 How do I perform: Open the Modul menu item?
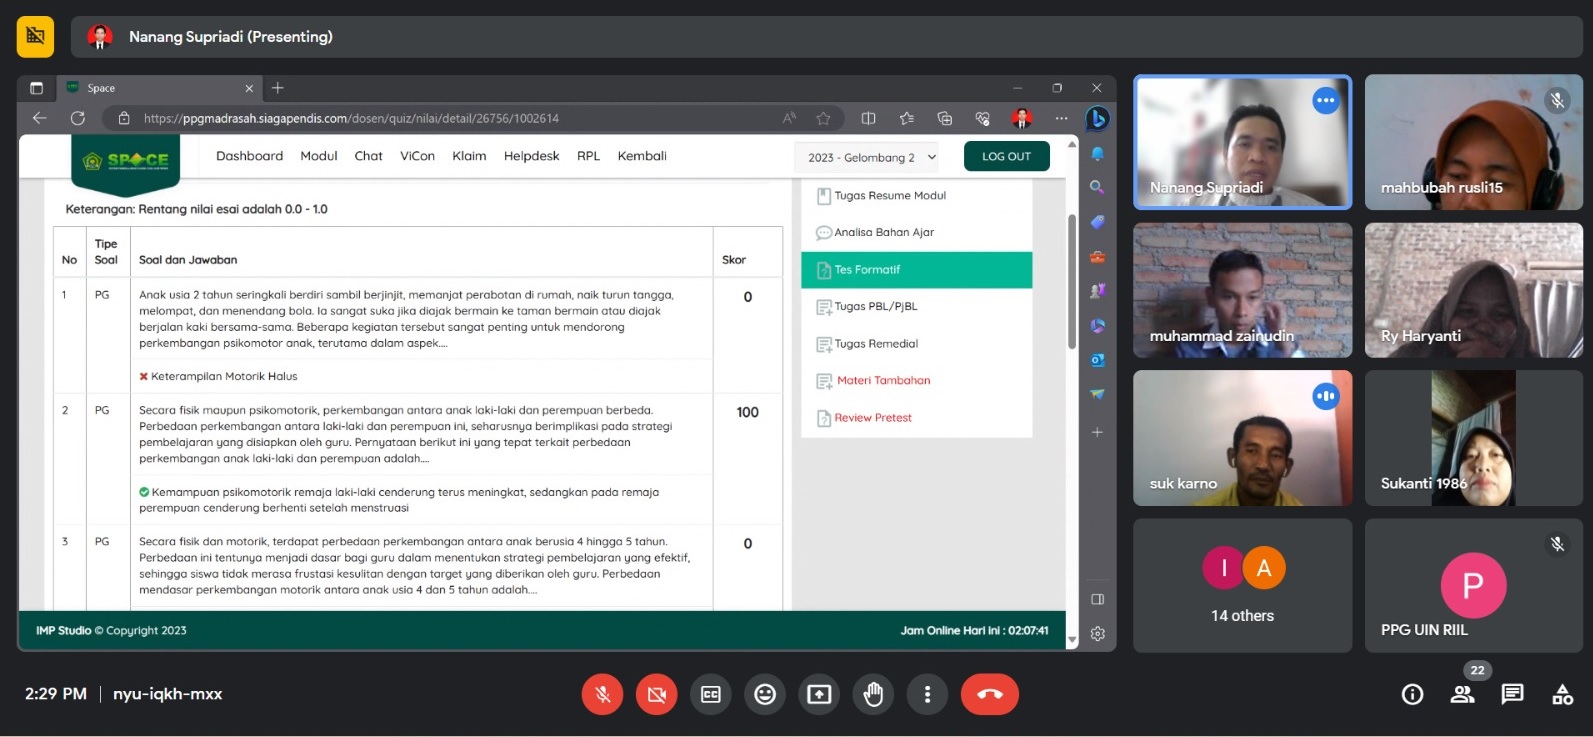pos(319,156)
